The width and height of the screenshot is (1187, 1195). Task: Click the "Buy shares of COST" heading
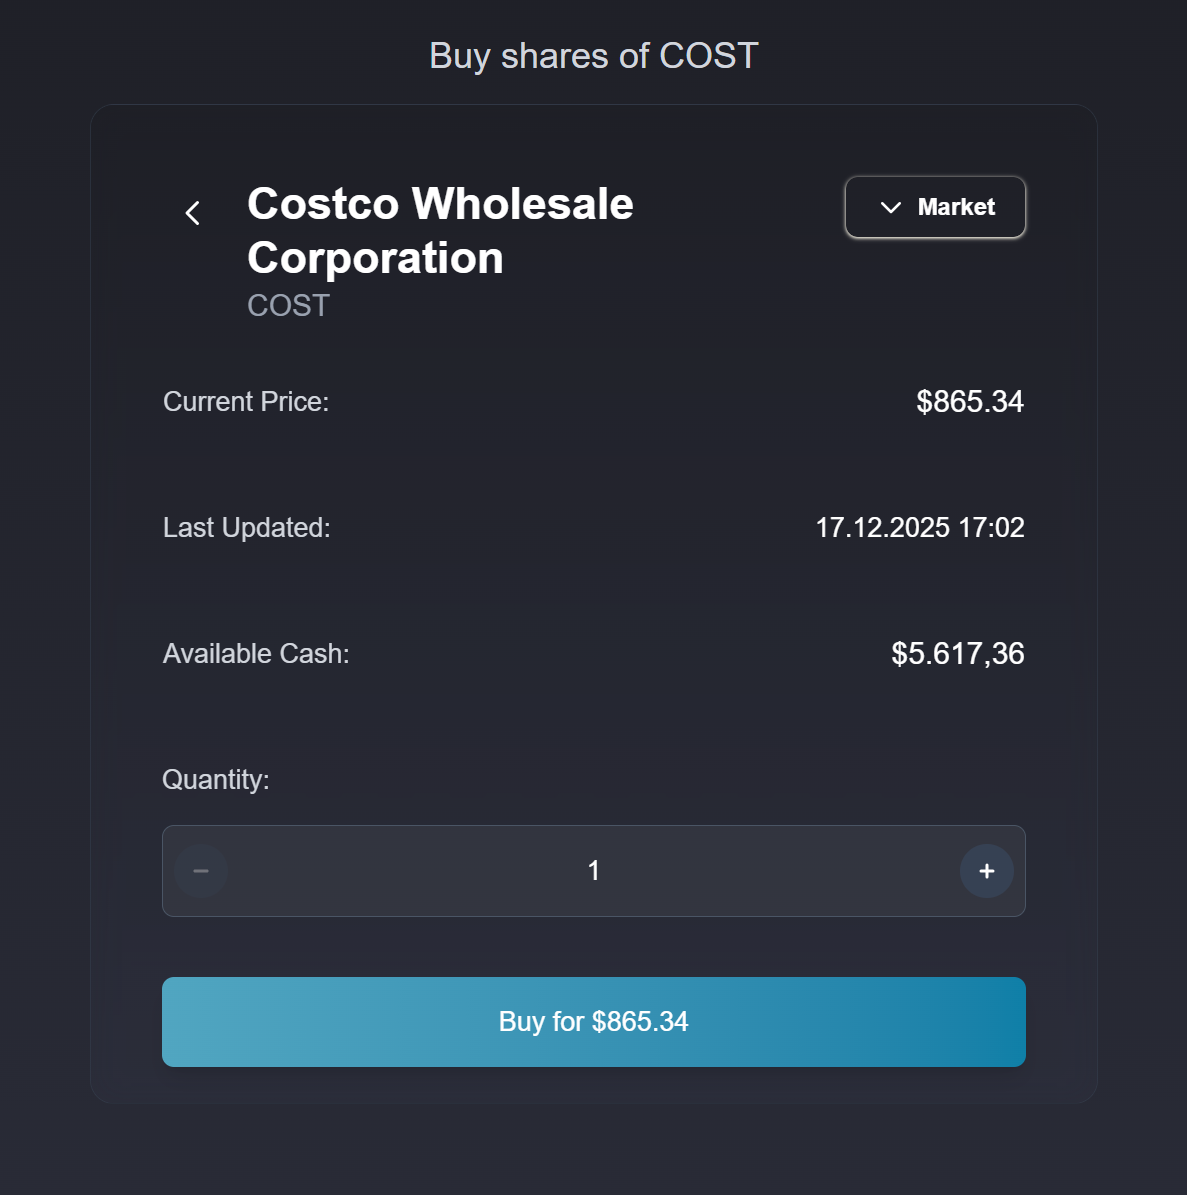(594, 56)
